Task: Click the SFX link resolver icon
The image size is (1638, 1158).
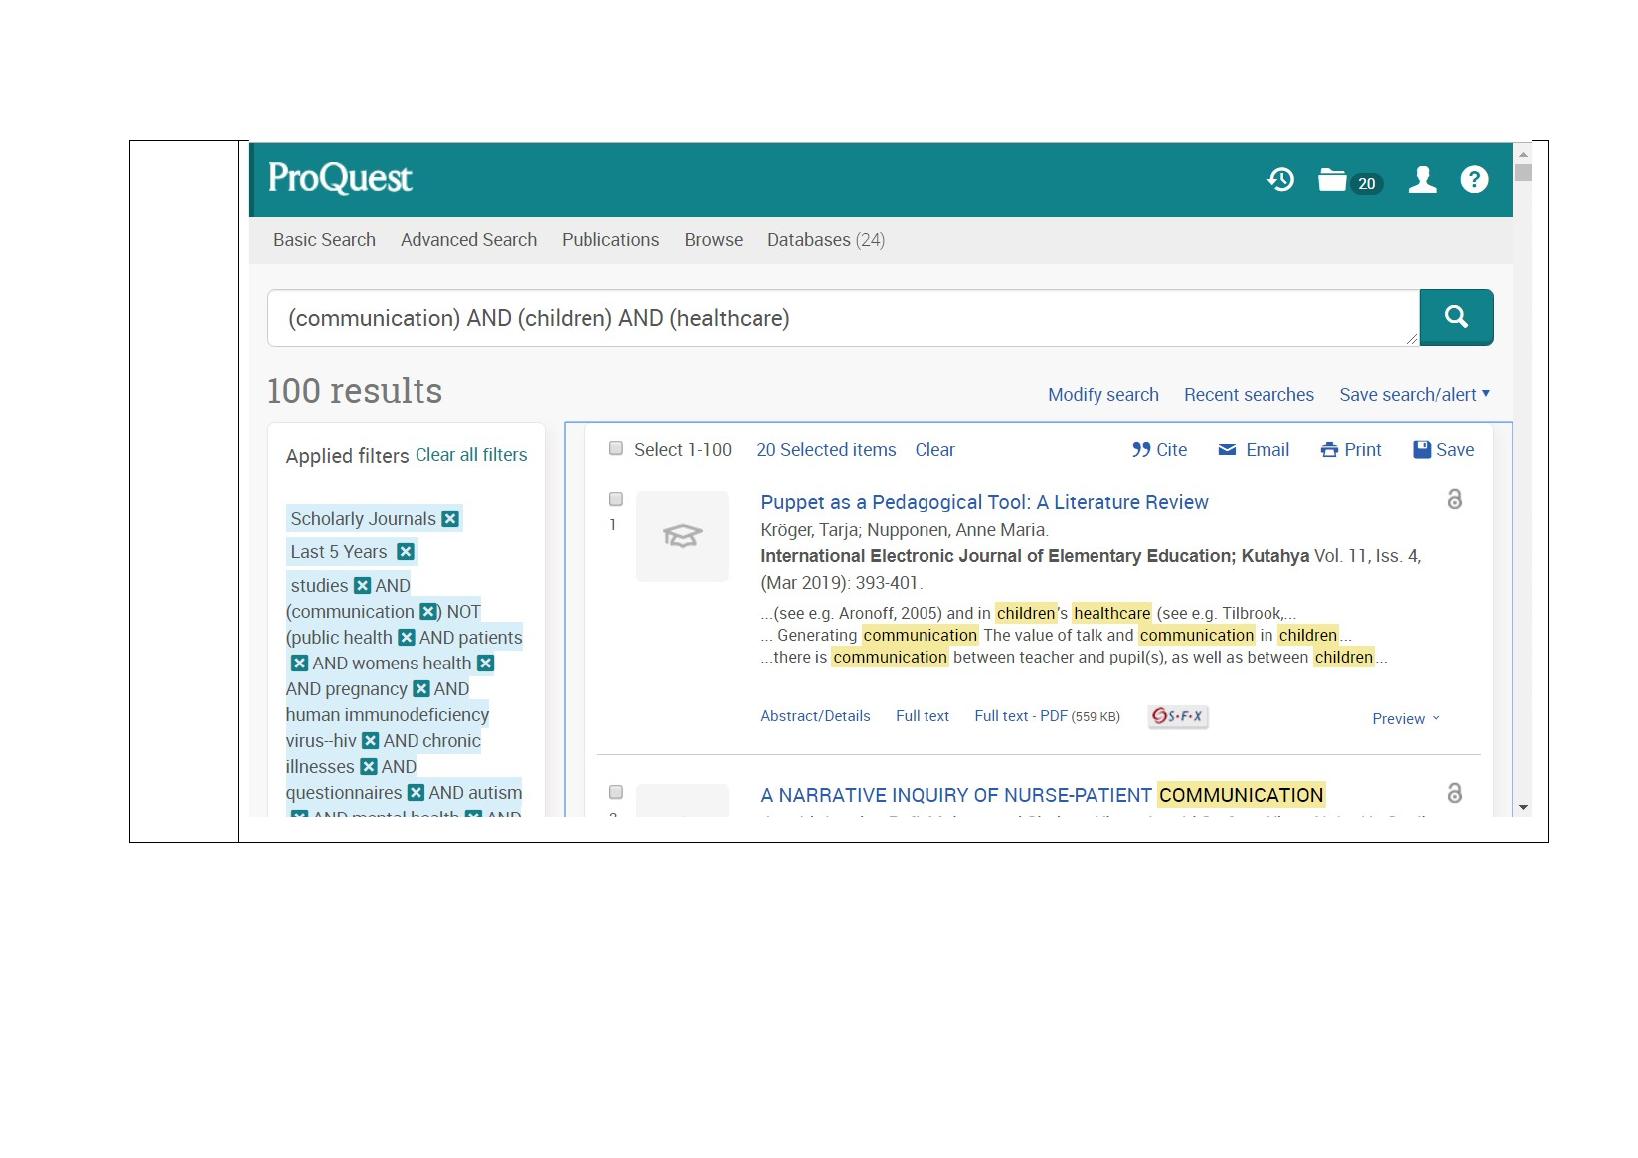Action: click(x=1178, y=716)
